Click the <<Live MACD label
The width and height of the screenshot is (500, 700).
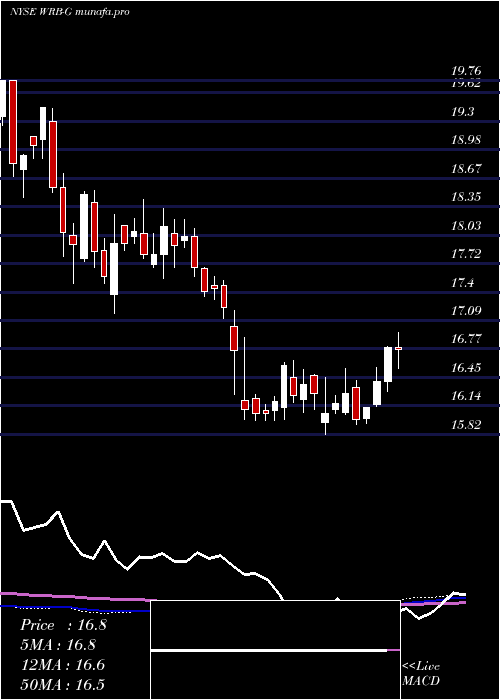point(421,673)
